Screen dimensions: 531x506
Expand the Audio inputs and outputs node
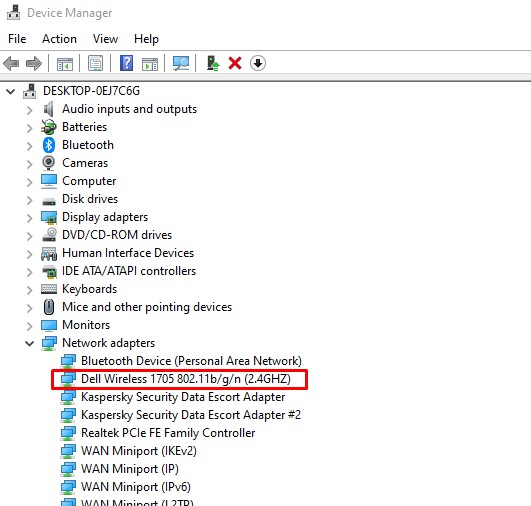pyautogui.click(x=29, y=110)
